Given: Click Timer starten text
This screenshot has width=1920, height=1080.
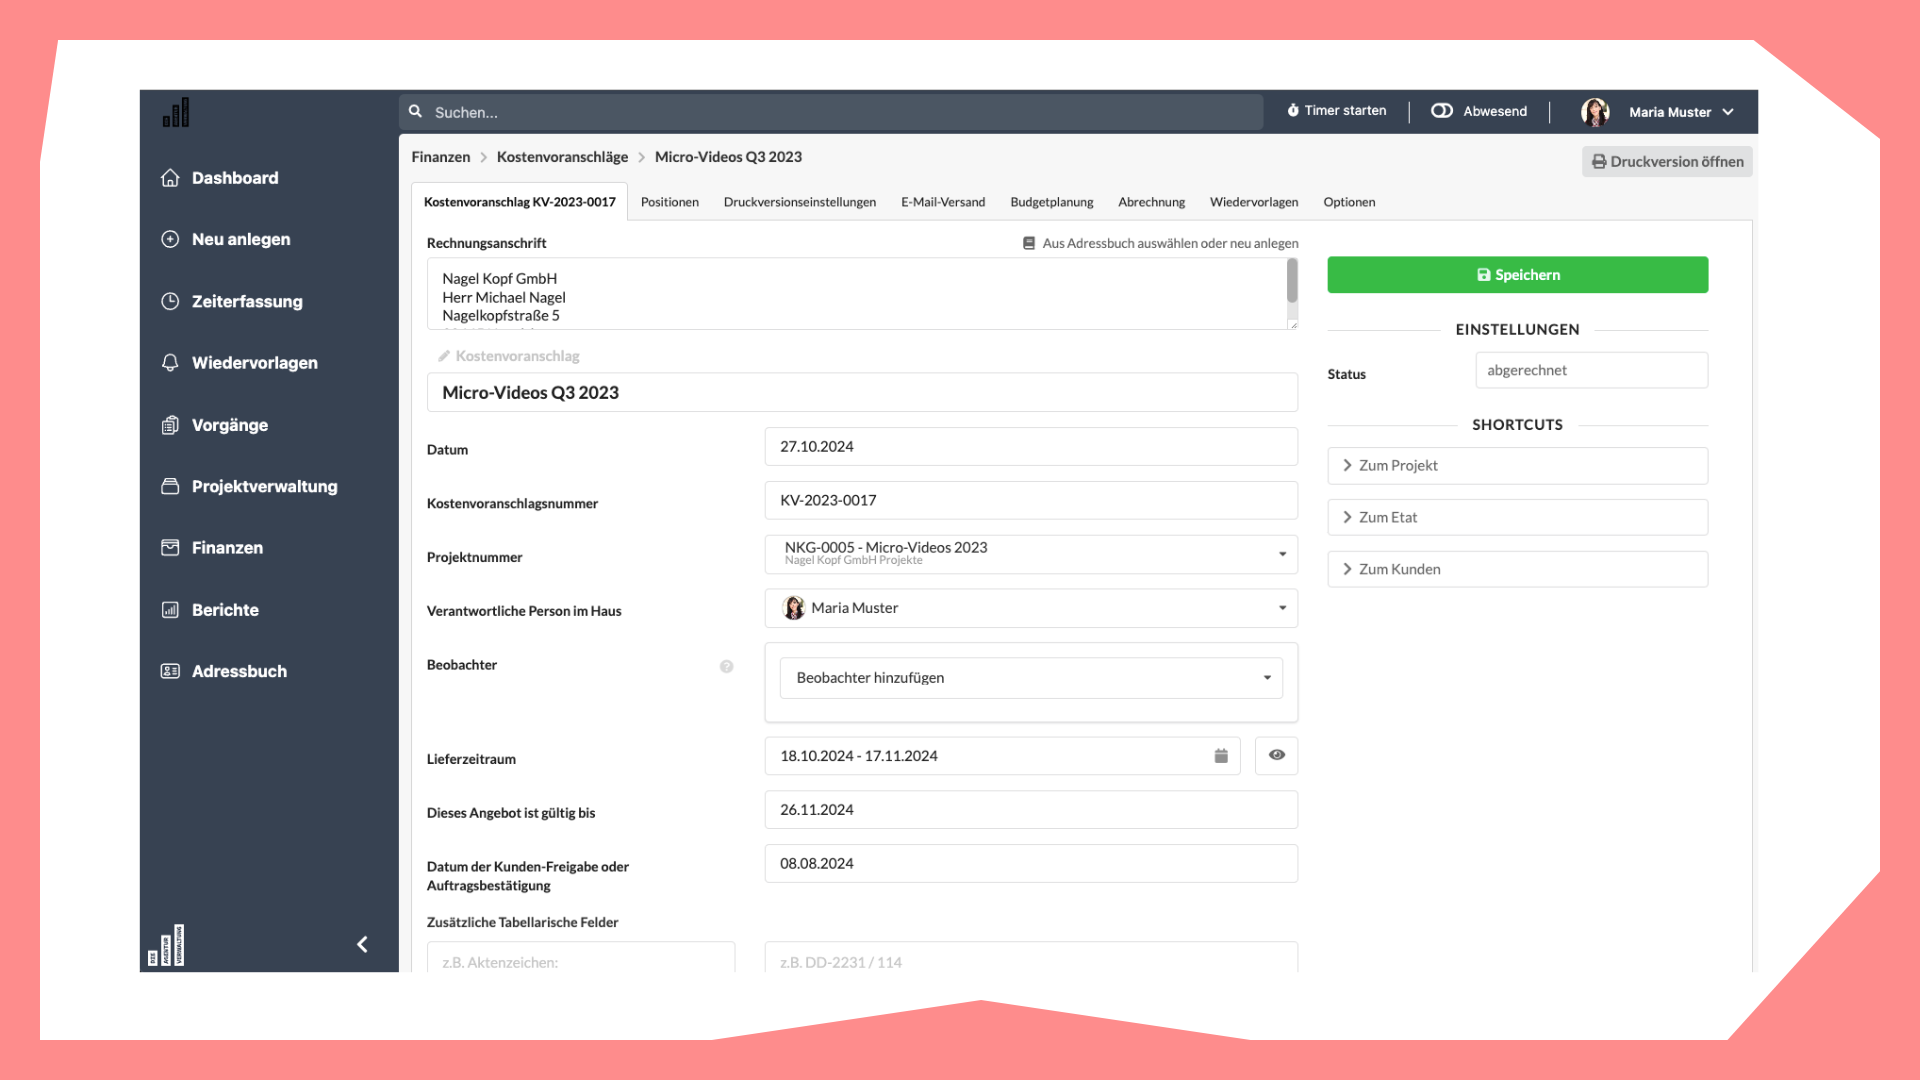Looking at the screenshot, I should 1345,111.
